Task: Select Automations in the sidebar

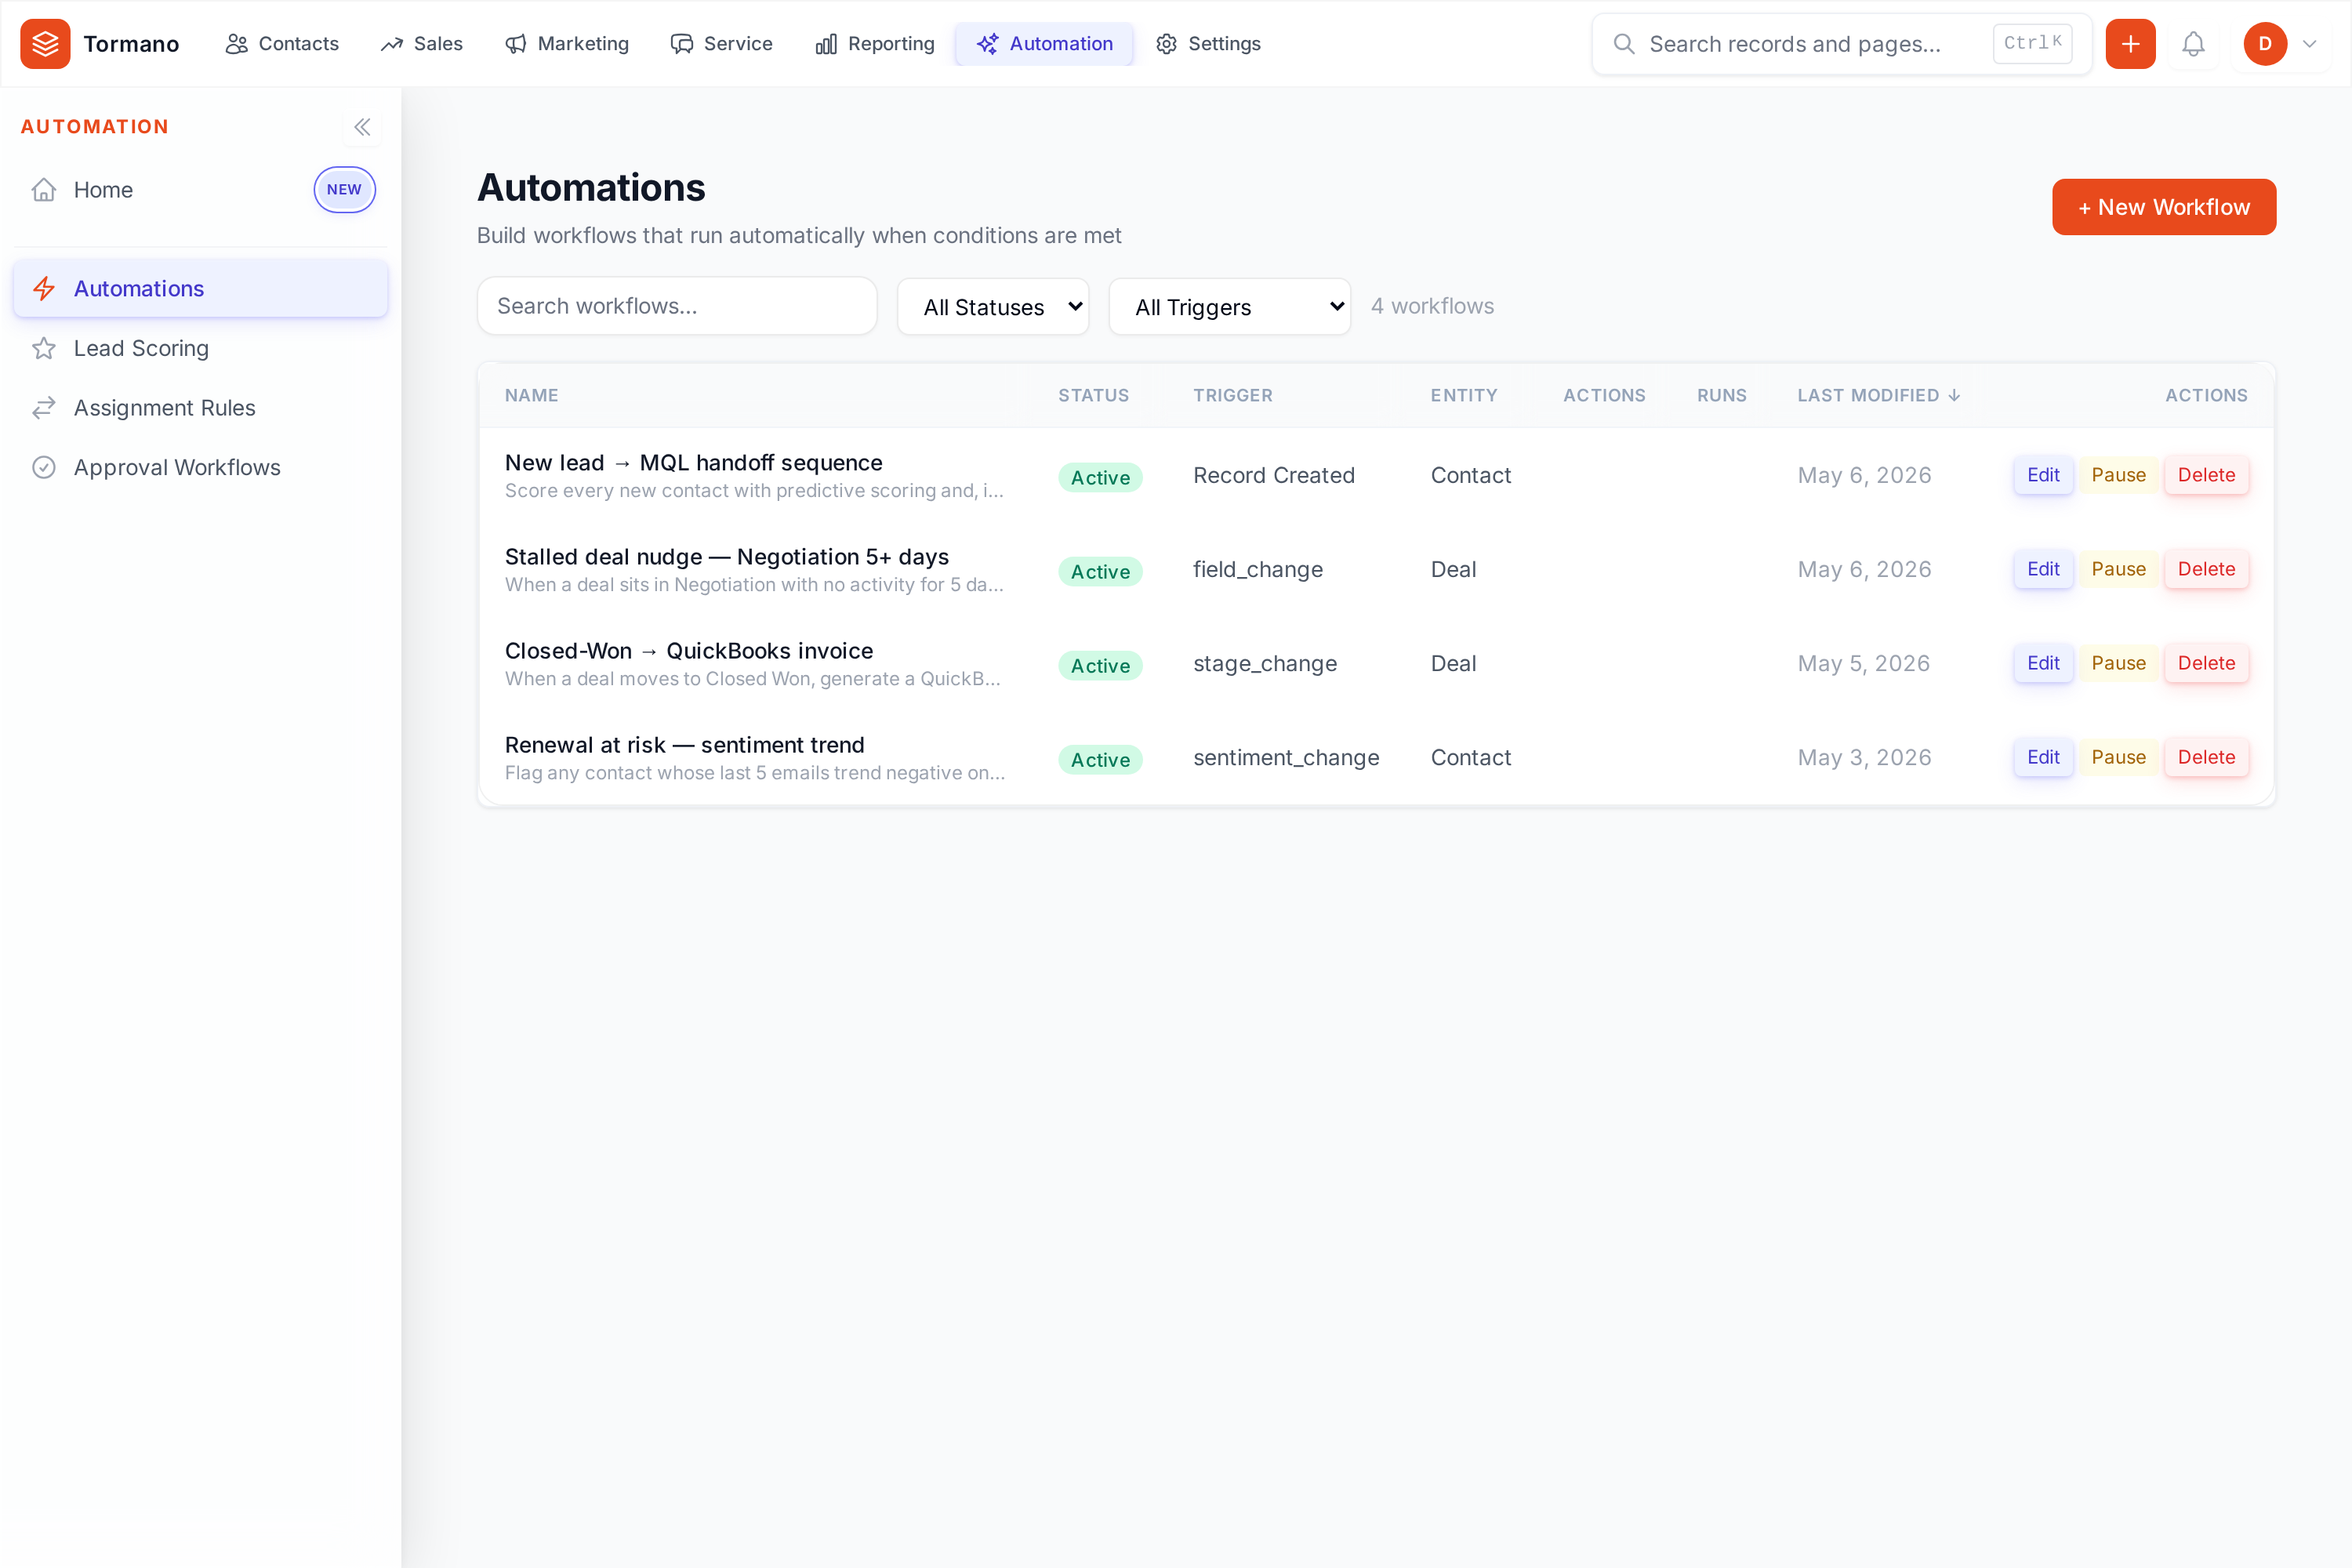Action: pos(200,289)
